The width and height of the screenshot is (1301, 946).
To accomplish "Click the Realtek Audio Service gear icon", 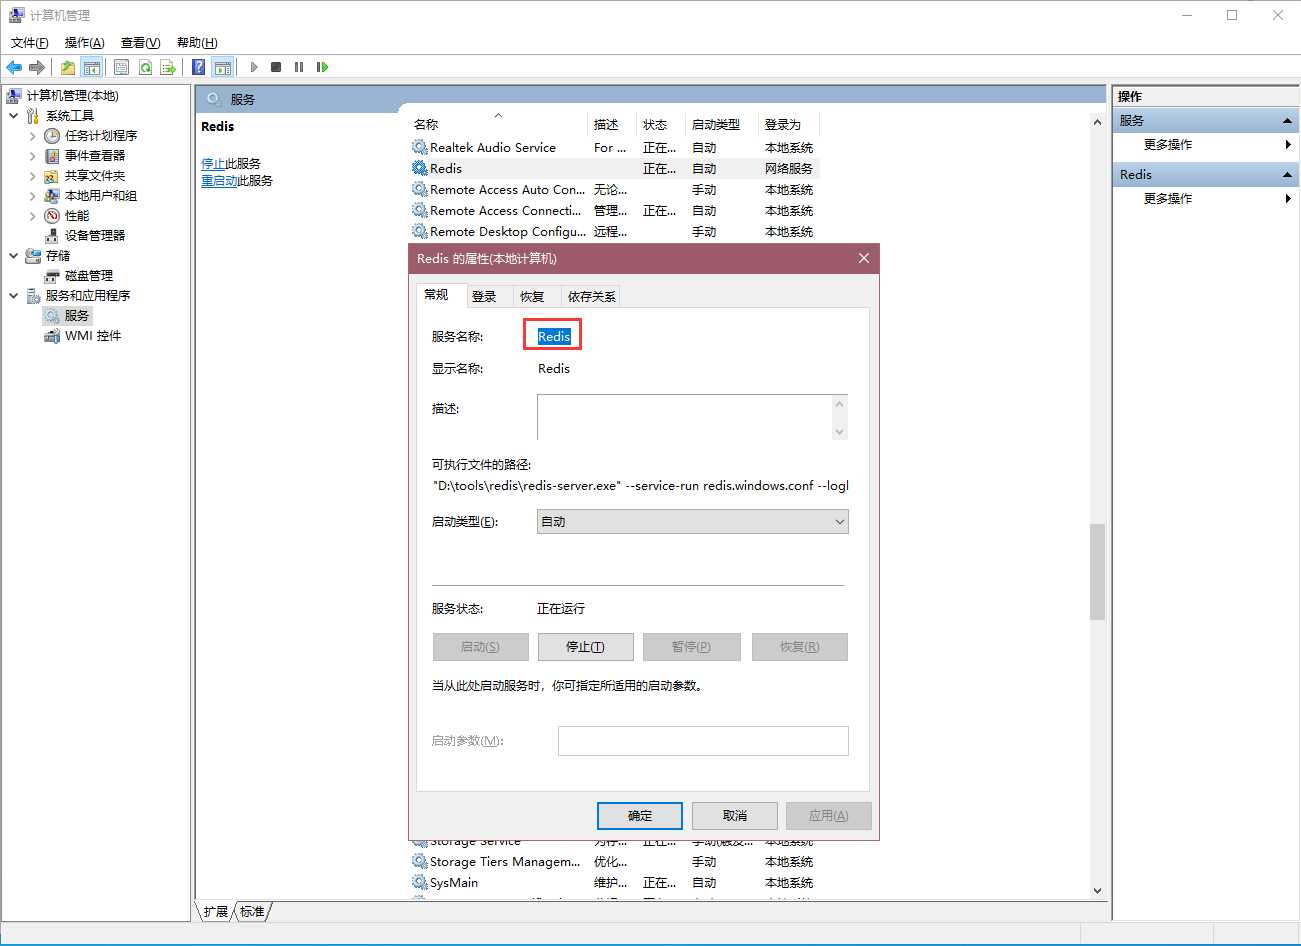I will [420, 147].
